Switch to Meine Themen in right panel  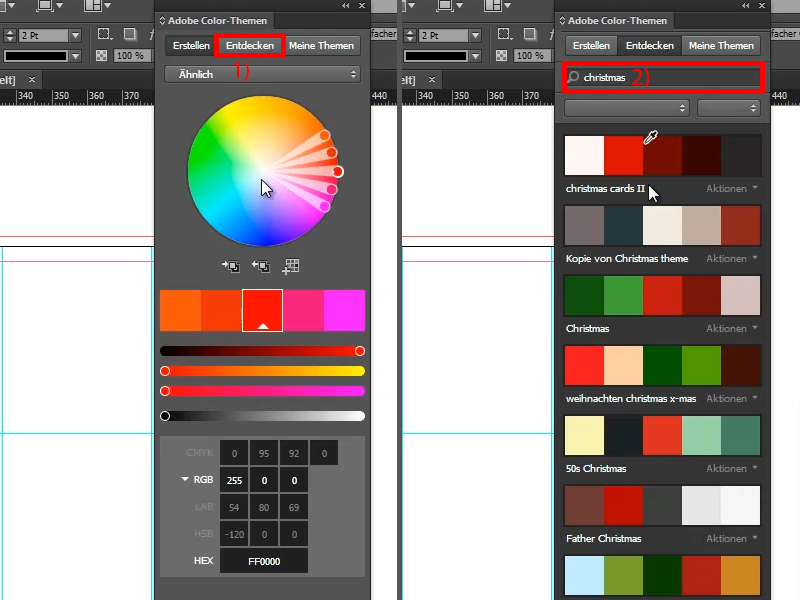pos(721,45)
